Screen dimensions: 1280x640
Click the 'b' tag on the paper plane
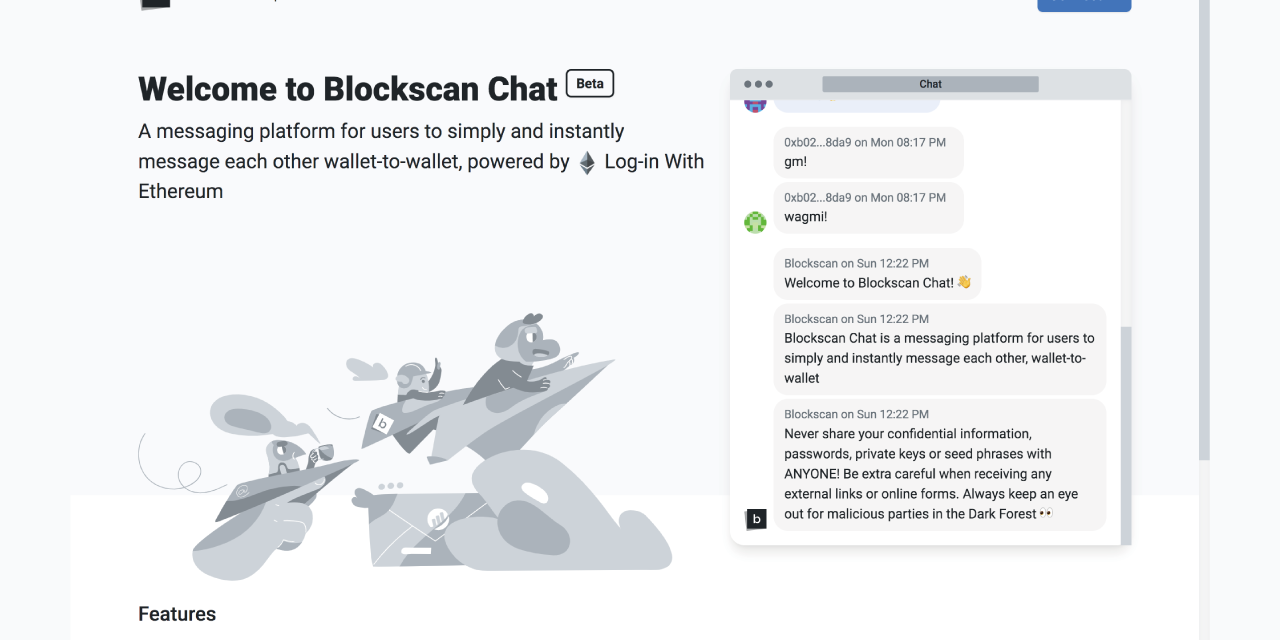click(x=382, y=423)
